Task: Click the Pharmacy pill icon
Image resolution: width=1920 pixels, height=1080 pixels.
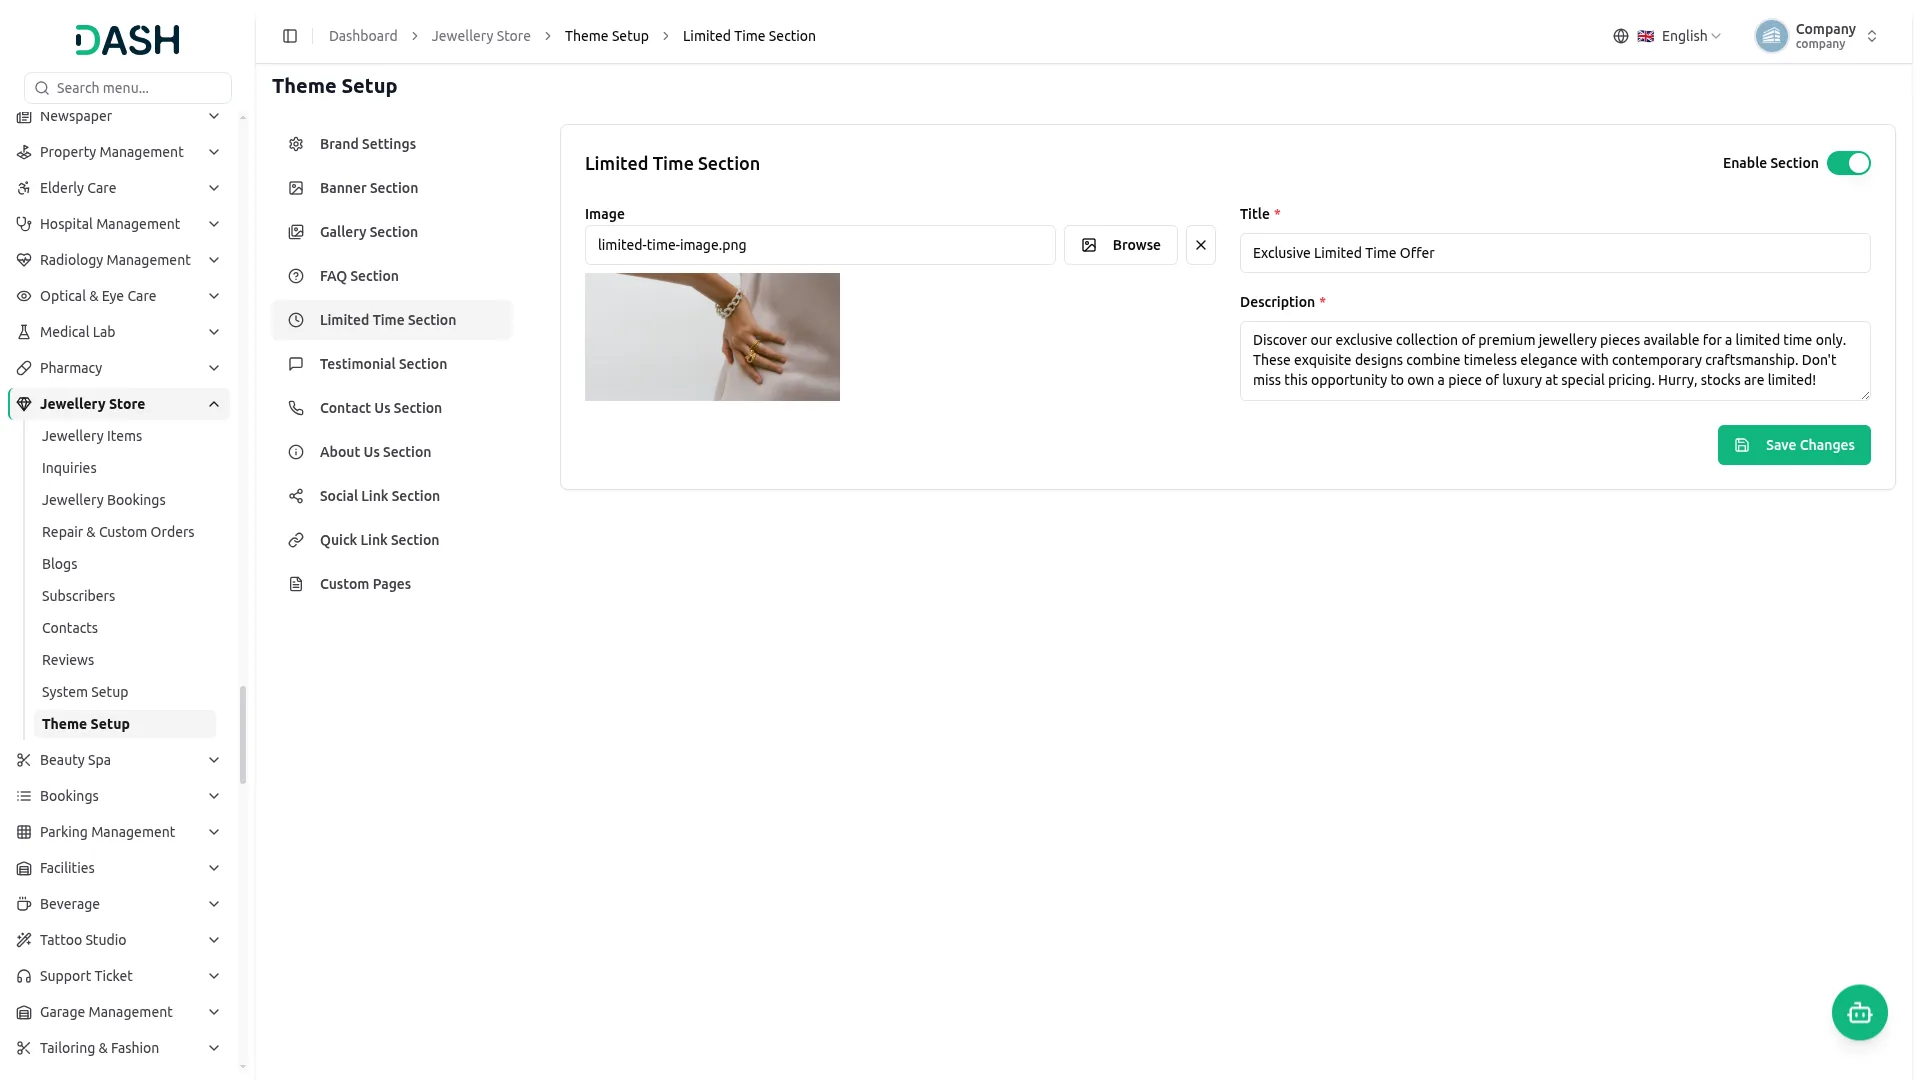Action: pyautogui.click(x=24, y=368)
